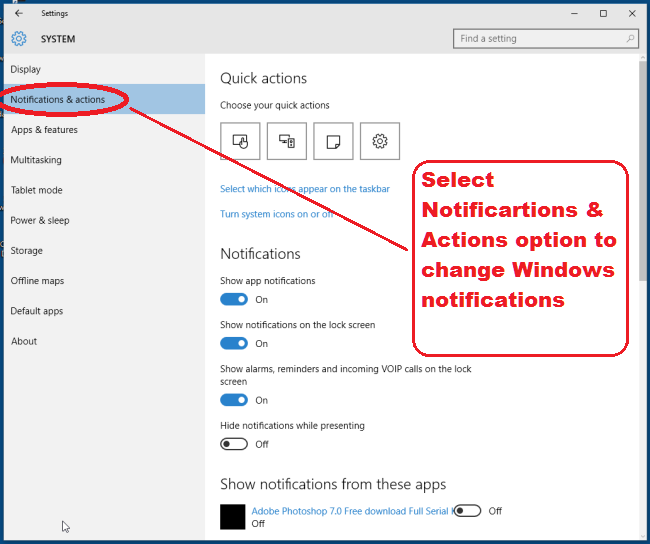Maximize the Settings window
650x544 pixels.
603,13
